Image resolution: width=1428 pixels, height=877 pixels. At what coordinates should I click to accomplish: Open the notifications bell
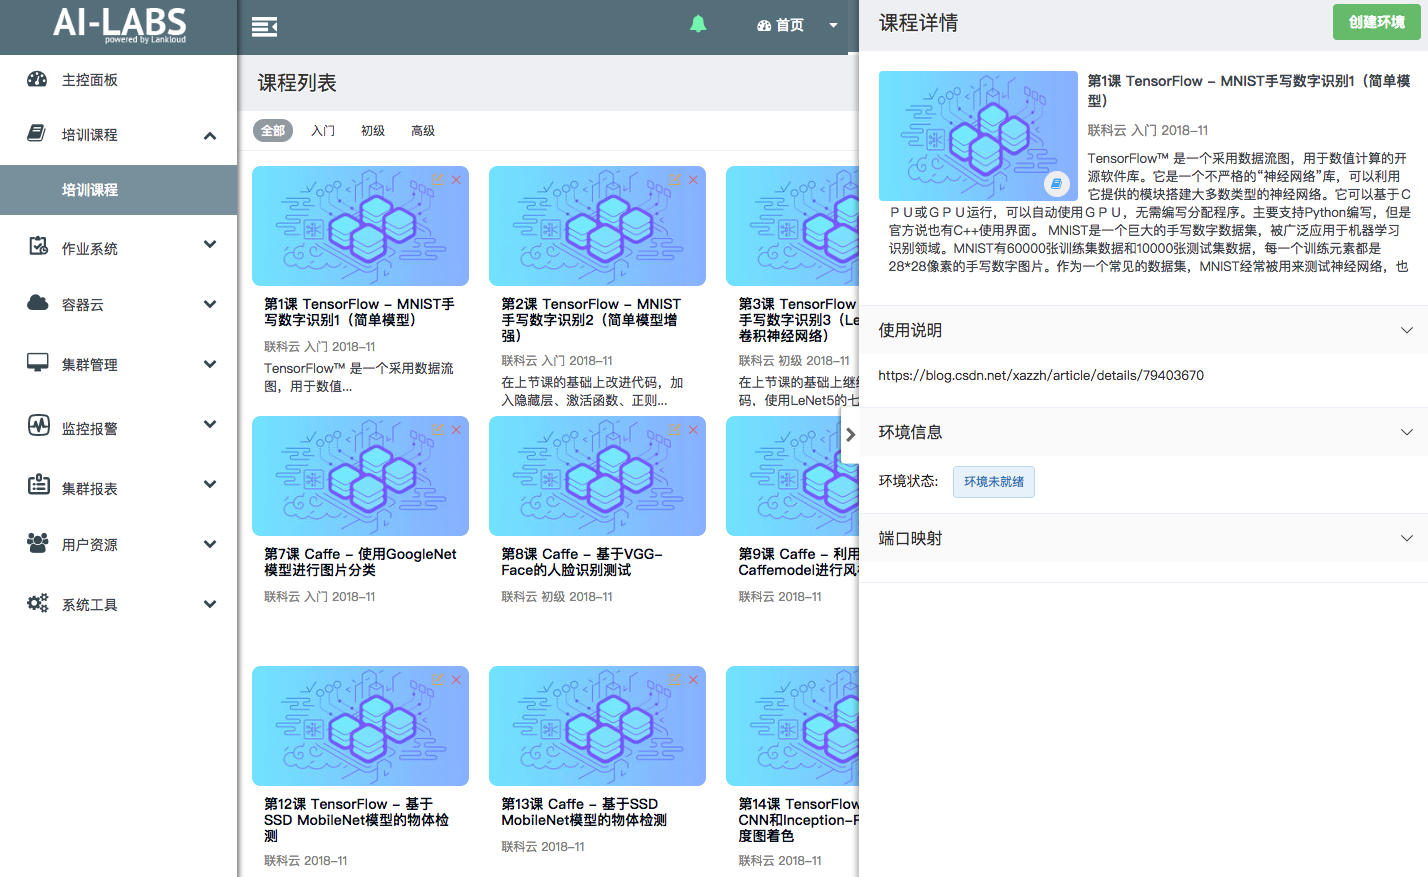698,25
